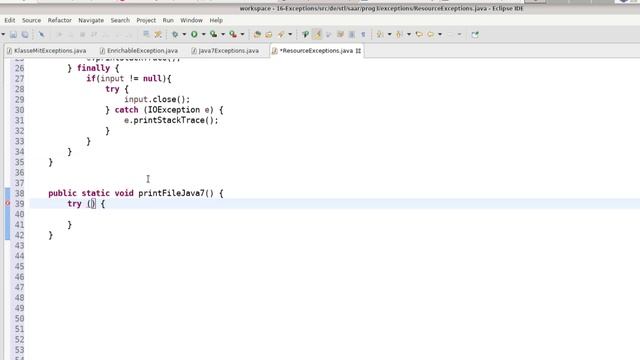Image resolution: width=640 pixels, height=360 pixels.
Task: Open the Window menu
Action: (x=191, y=20)
